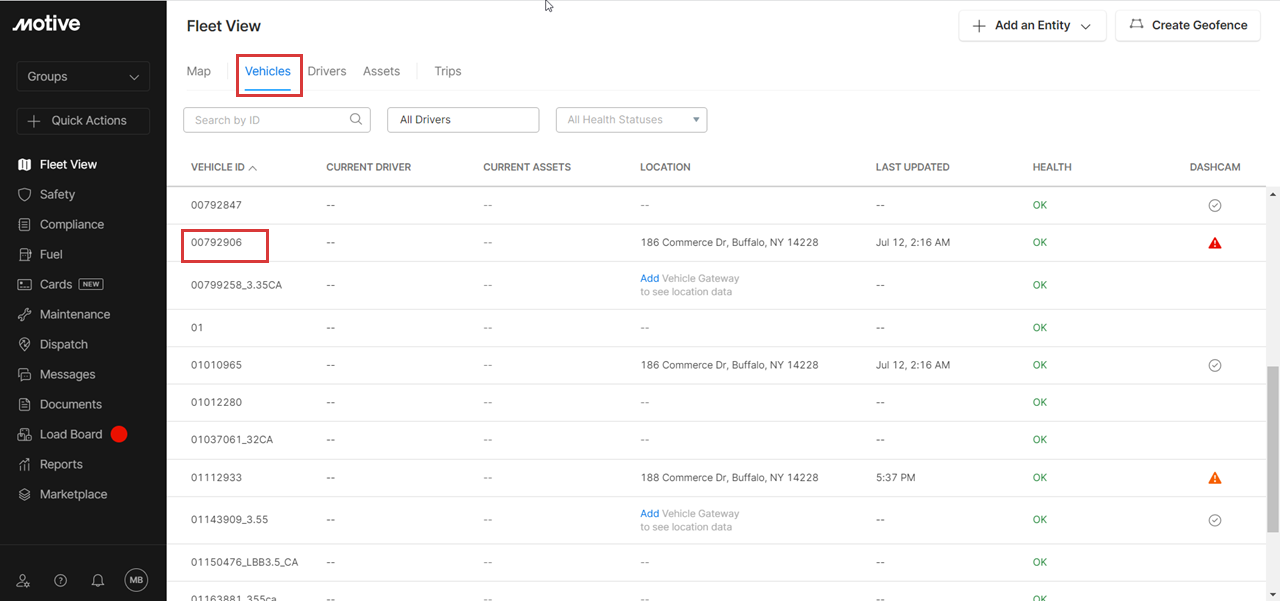Image resolution: width=1280 pixels, height=601 pixels.
Task: Switch to the Drivers tab
Action: click(x=327, y=71)
